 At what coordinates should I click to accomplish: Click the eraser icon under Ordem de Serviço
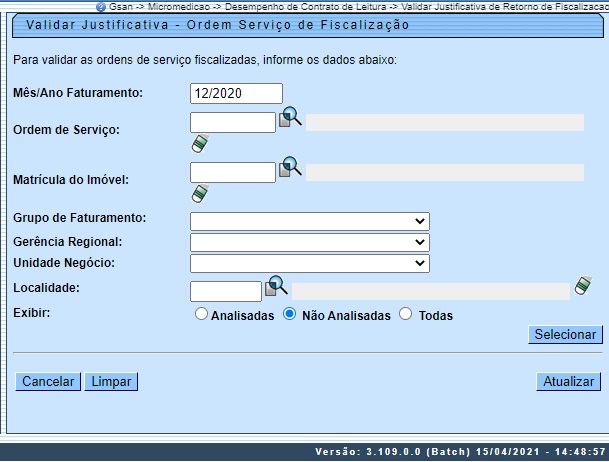click(200, 145)
